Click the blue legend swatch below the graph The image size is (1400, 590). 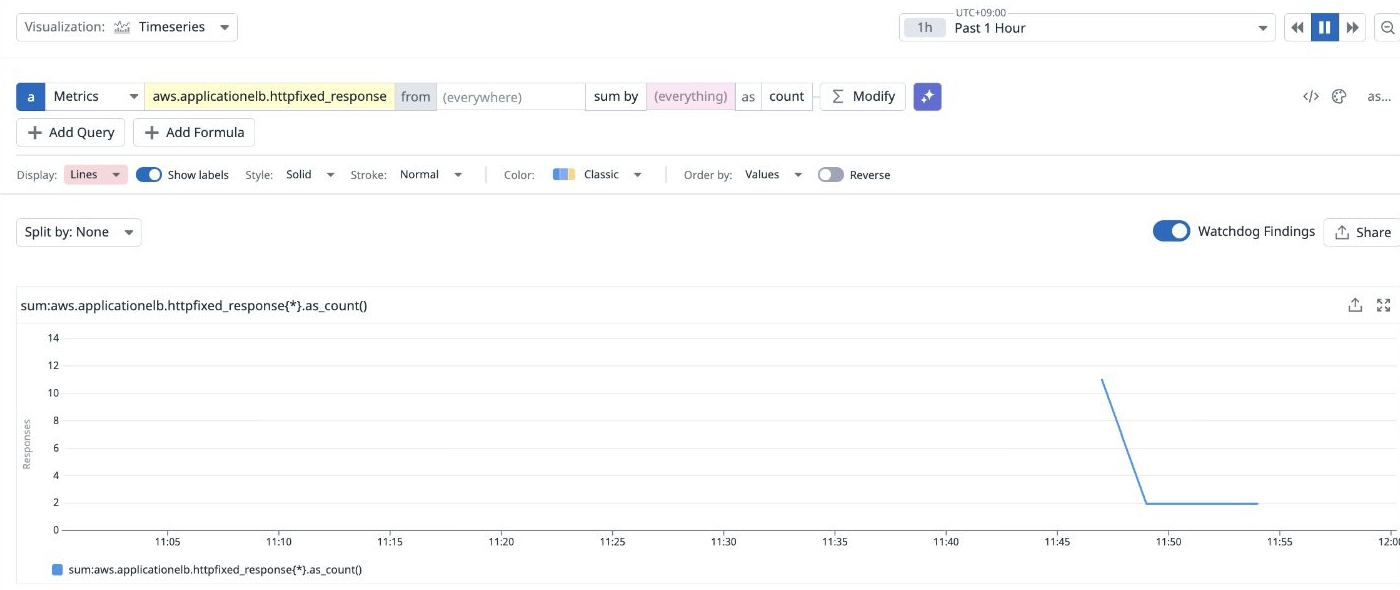pos(57,569)
